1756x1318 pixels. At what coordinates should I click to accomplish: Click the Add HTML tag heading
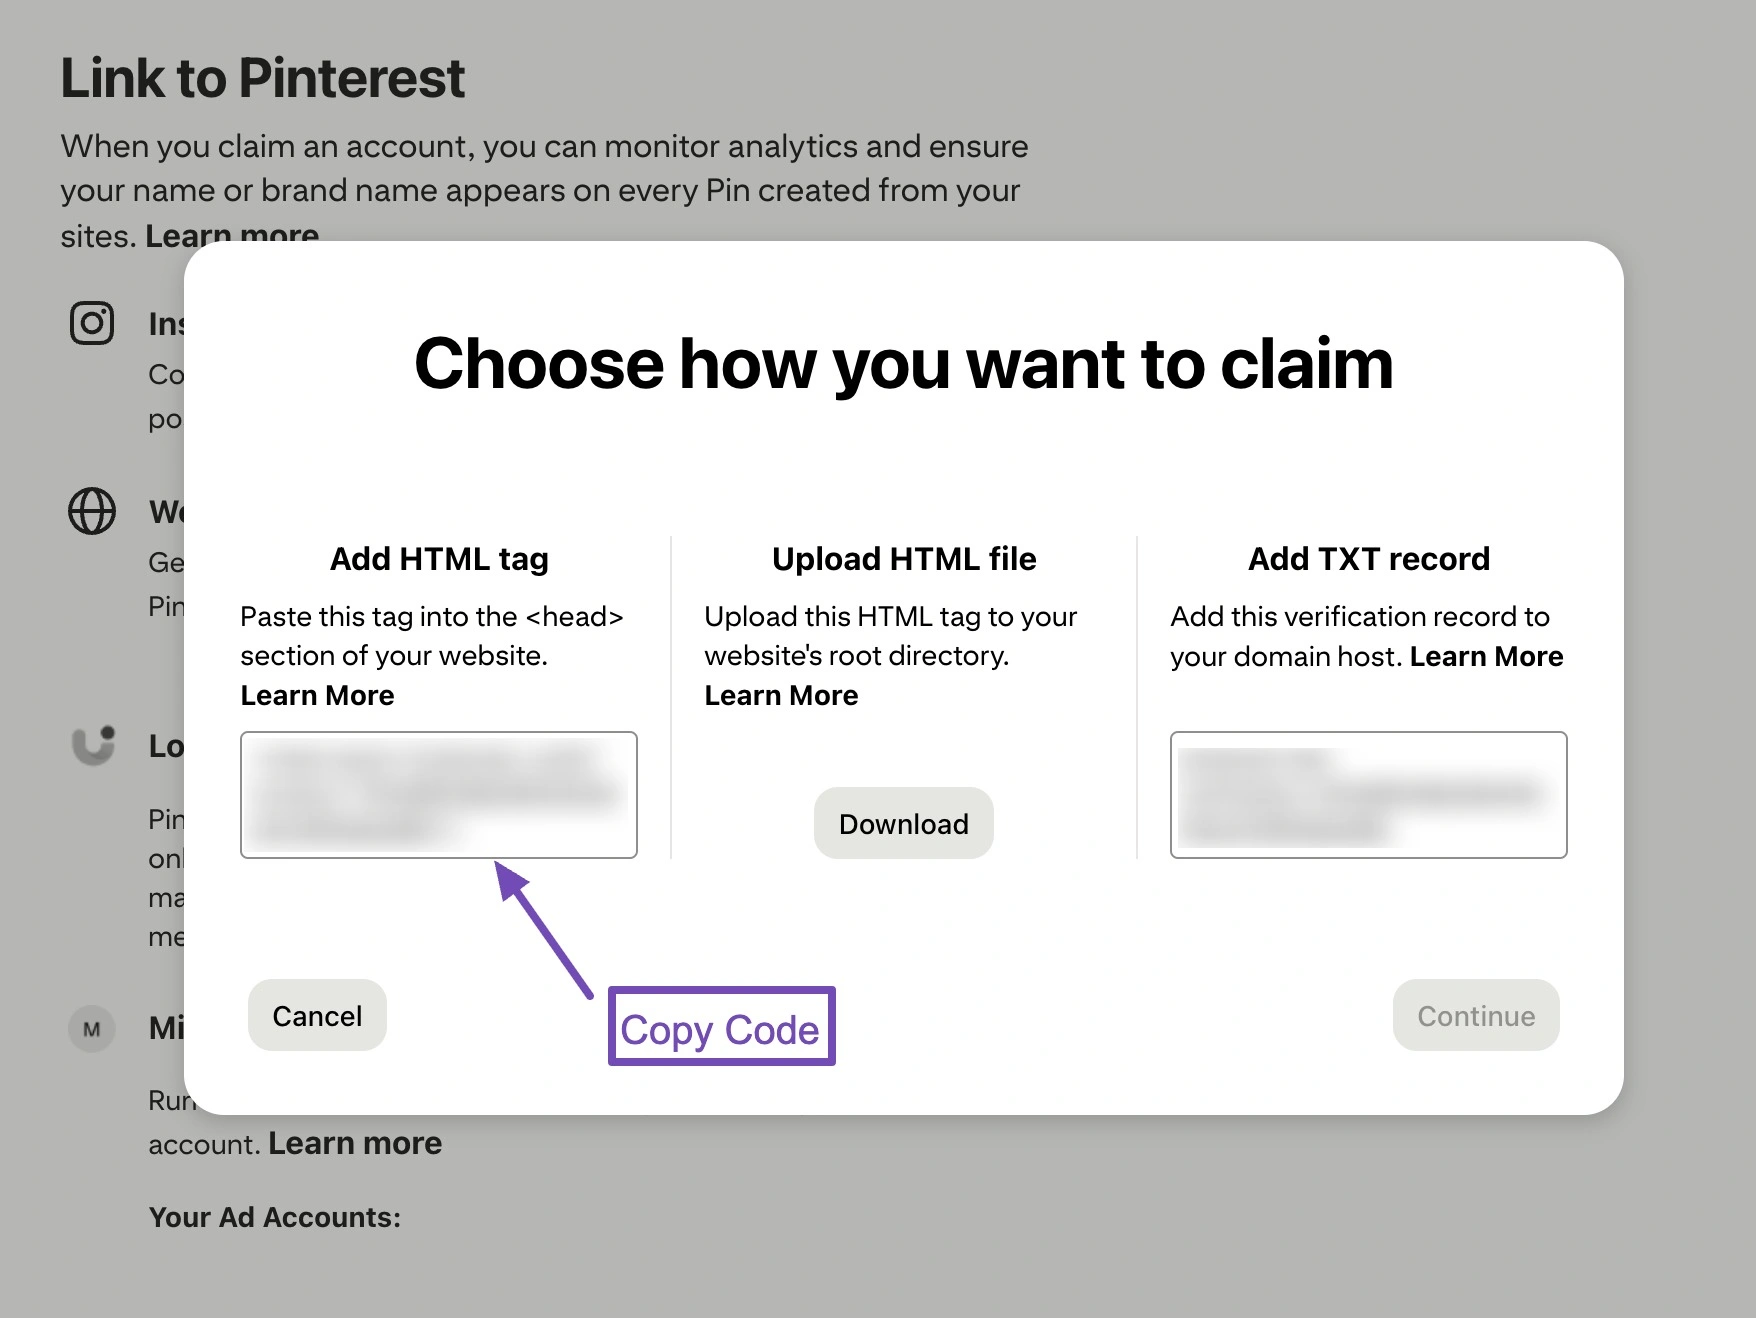439,558
